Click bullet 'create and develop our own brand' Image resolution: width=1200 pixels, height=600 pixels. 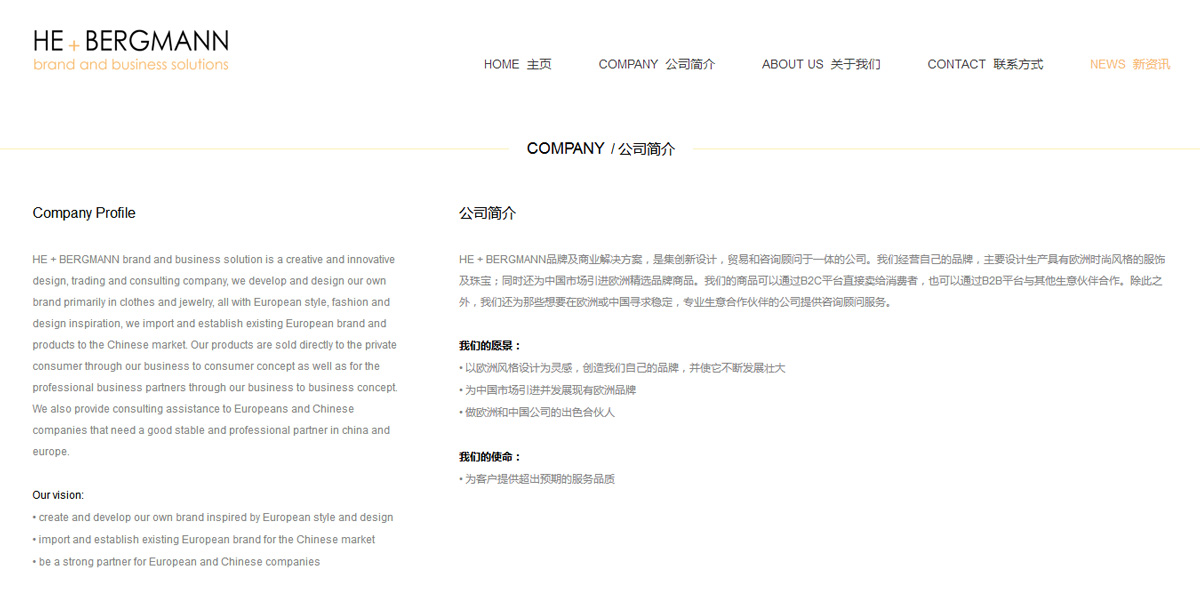tap(213, 518)
